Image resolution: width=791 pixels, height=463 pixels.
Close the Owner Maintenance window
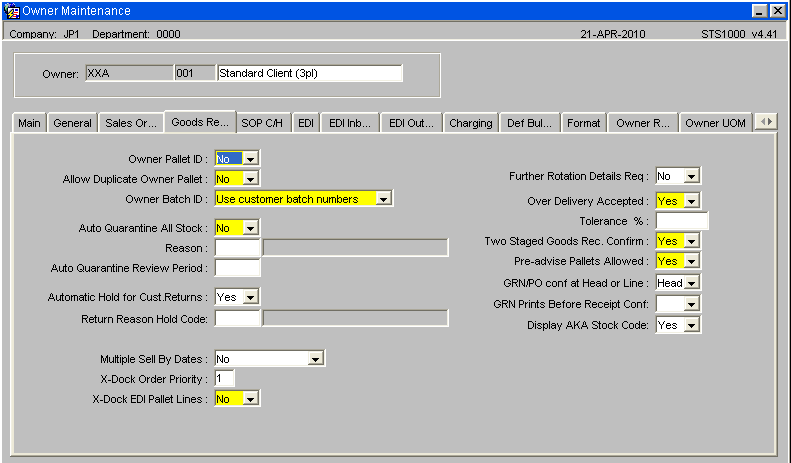[x=777, y=11]
